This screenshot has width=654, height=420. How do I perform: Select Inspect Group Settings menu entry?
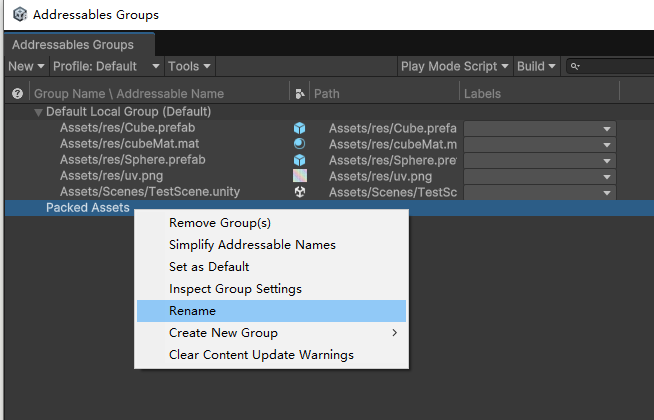coord(272,289)
